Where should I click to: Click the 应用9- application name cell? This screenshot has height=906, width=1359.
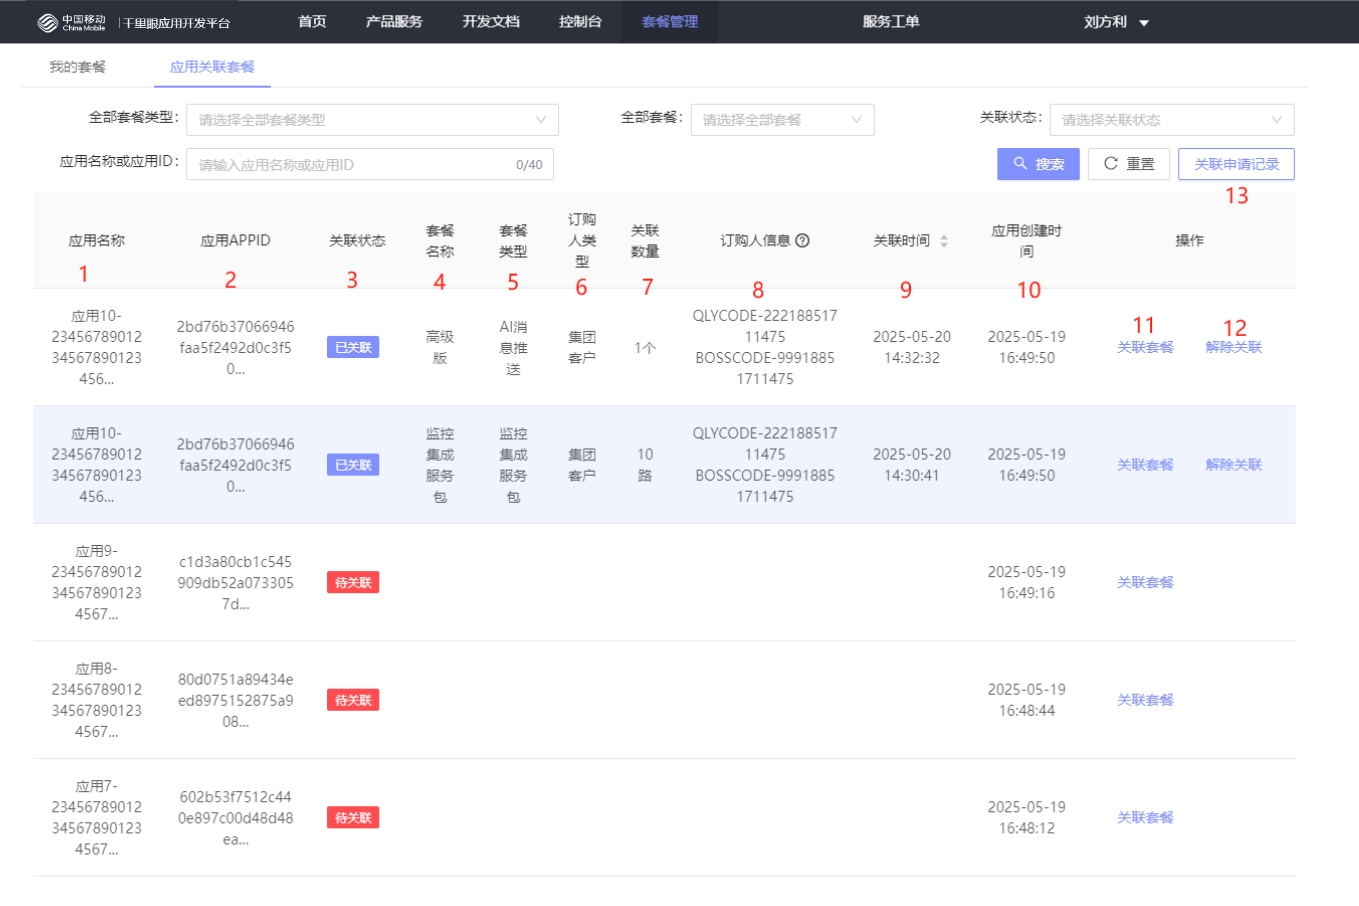(x=97, y=583)
